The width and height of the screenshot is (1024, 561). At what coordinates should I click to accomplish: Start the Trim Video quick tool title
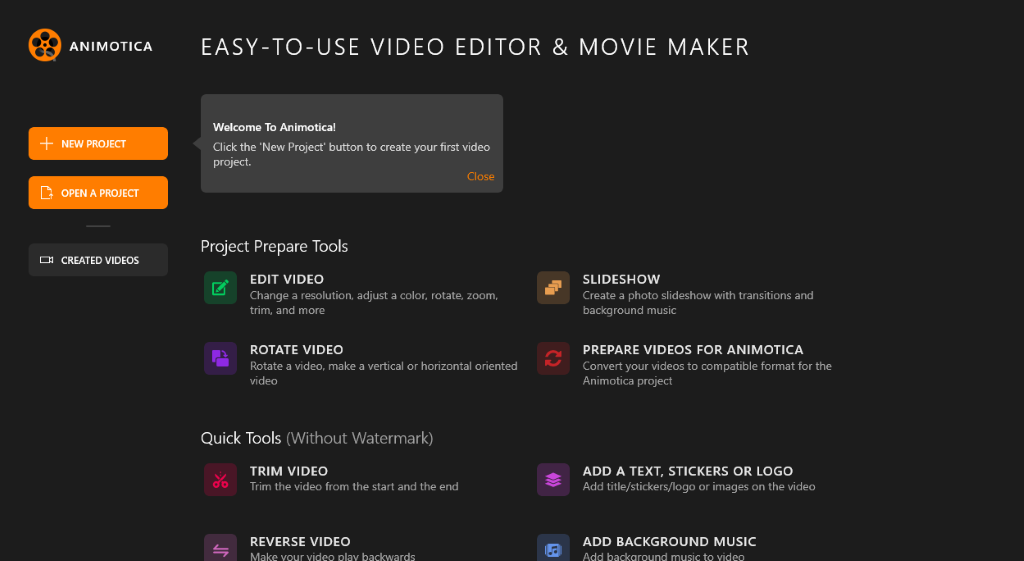pyautogui.click(x=289, y=471)
